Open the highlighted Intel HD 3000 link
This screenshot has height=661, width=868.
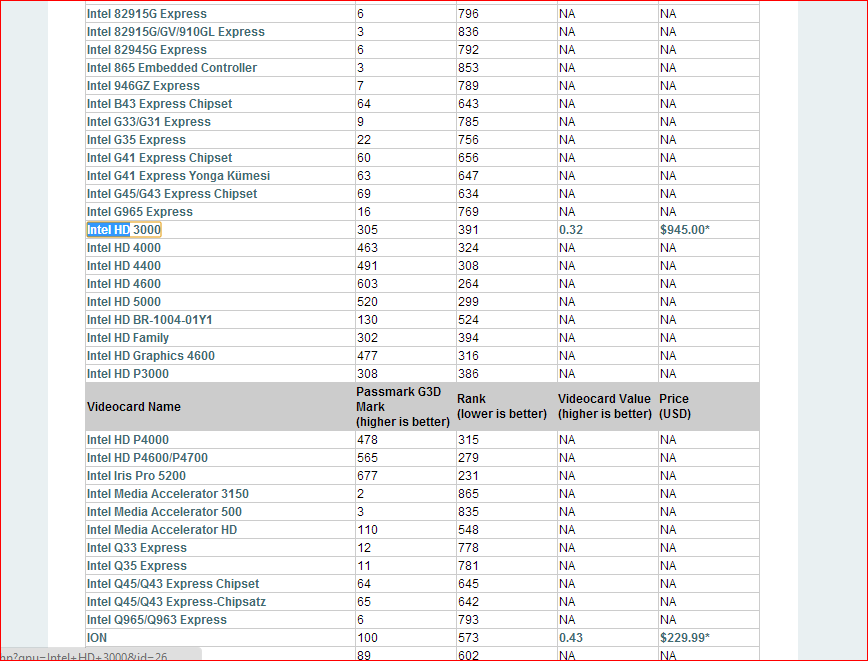click(124, 230)
